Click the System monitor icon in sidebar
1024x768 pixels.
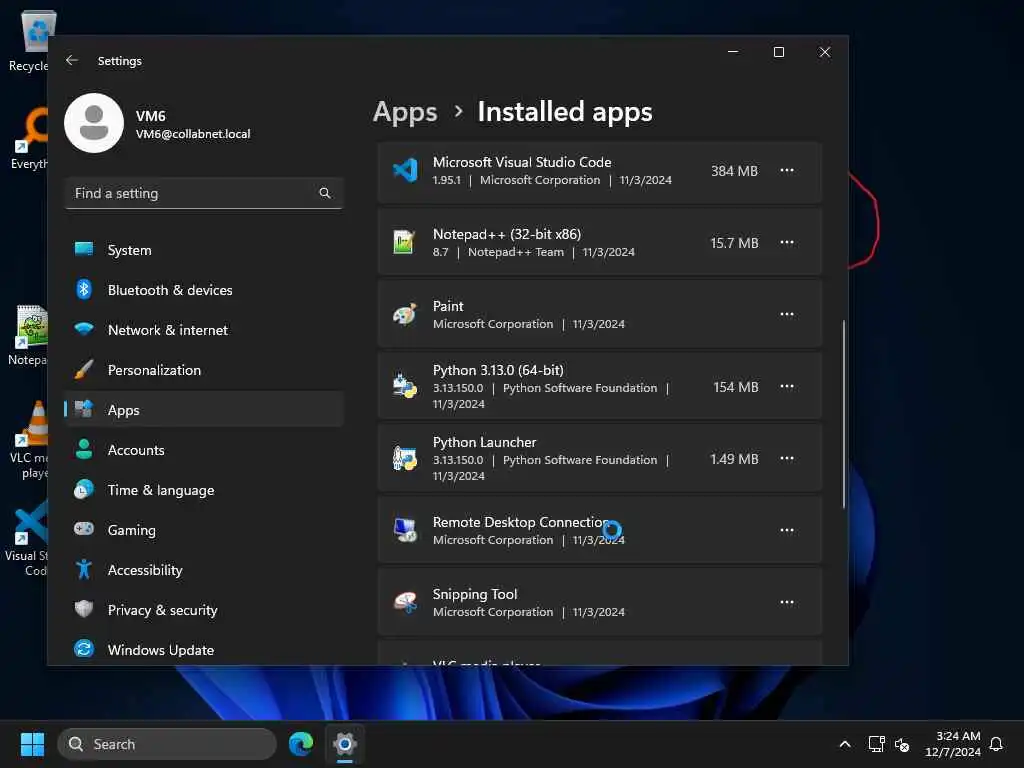tap(84, 249)
